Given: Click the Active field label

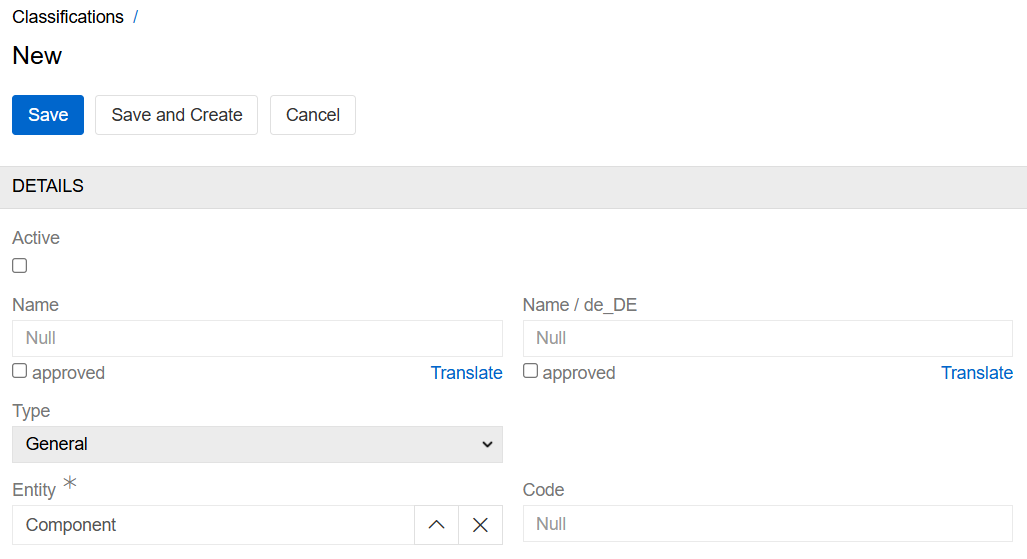Looking at the screenshot, I should [x=36, y=238].
